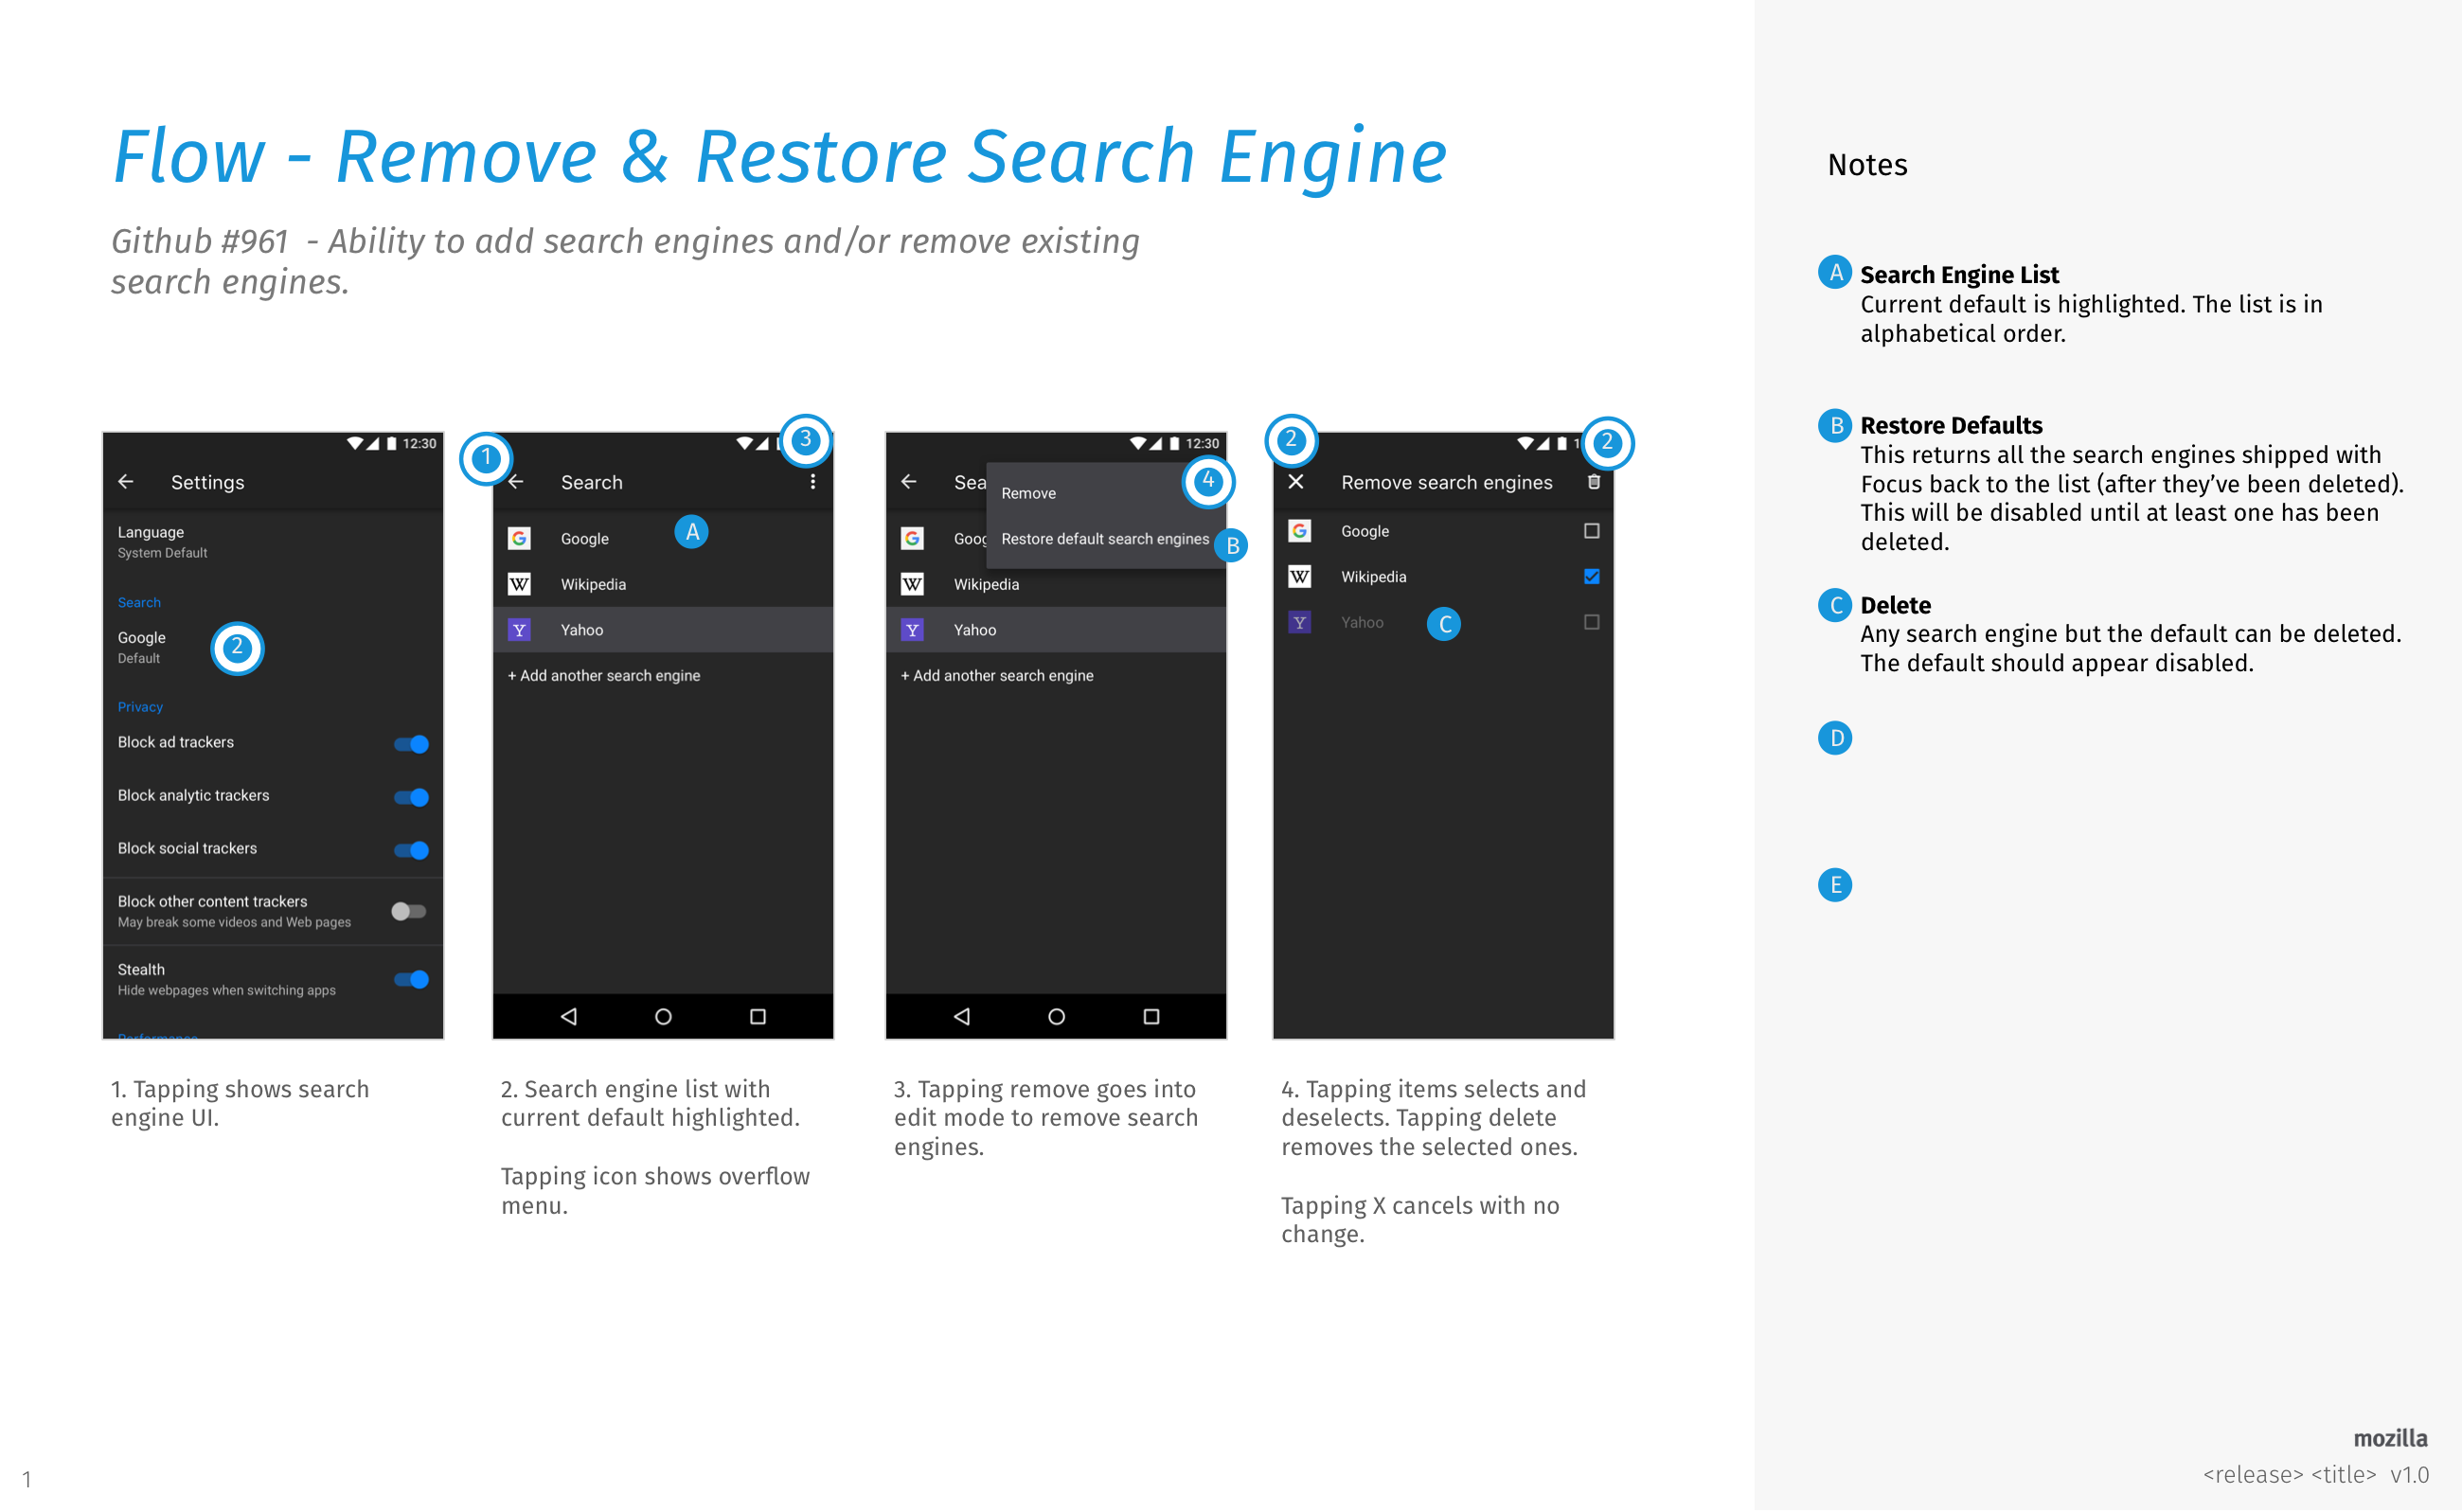The image size is (2462, 1512).
Task: Tap Google icon in Remove search engines list
Action: [x=1299, y=531]
